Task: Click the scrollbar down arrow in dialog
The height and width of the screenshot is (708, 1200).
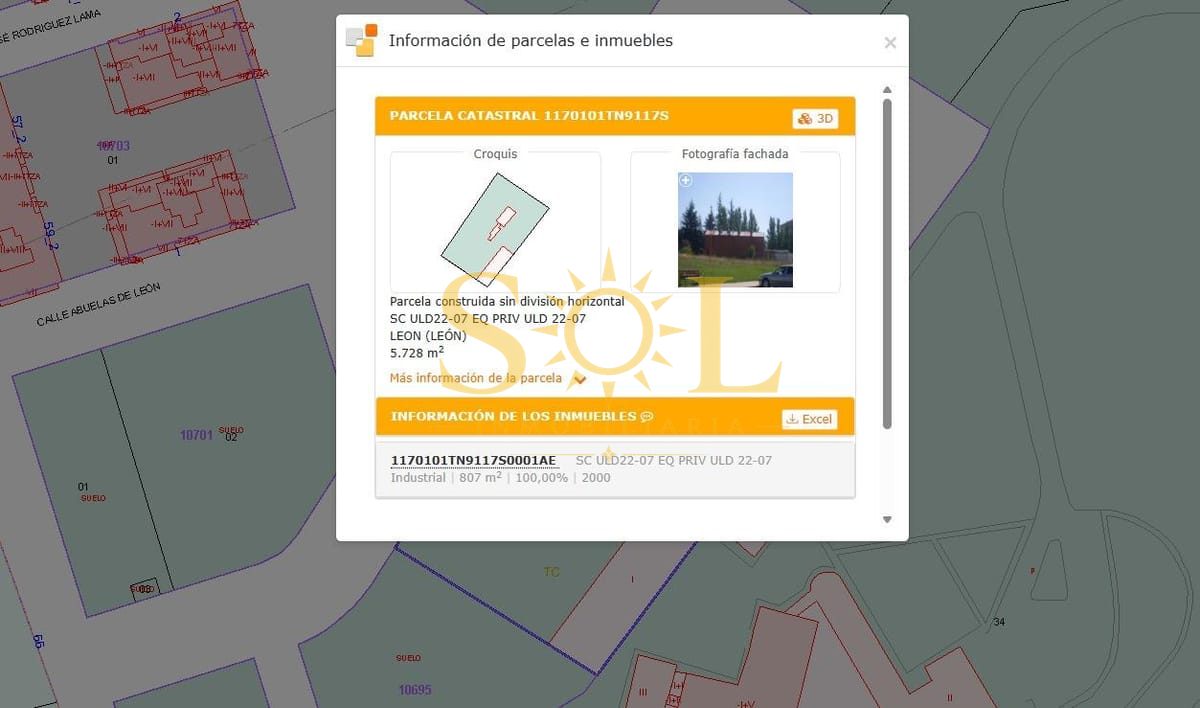Action: (x=886, y=519)
